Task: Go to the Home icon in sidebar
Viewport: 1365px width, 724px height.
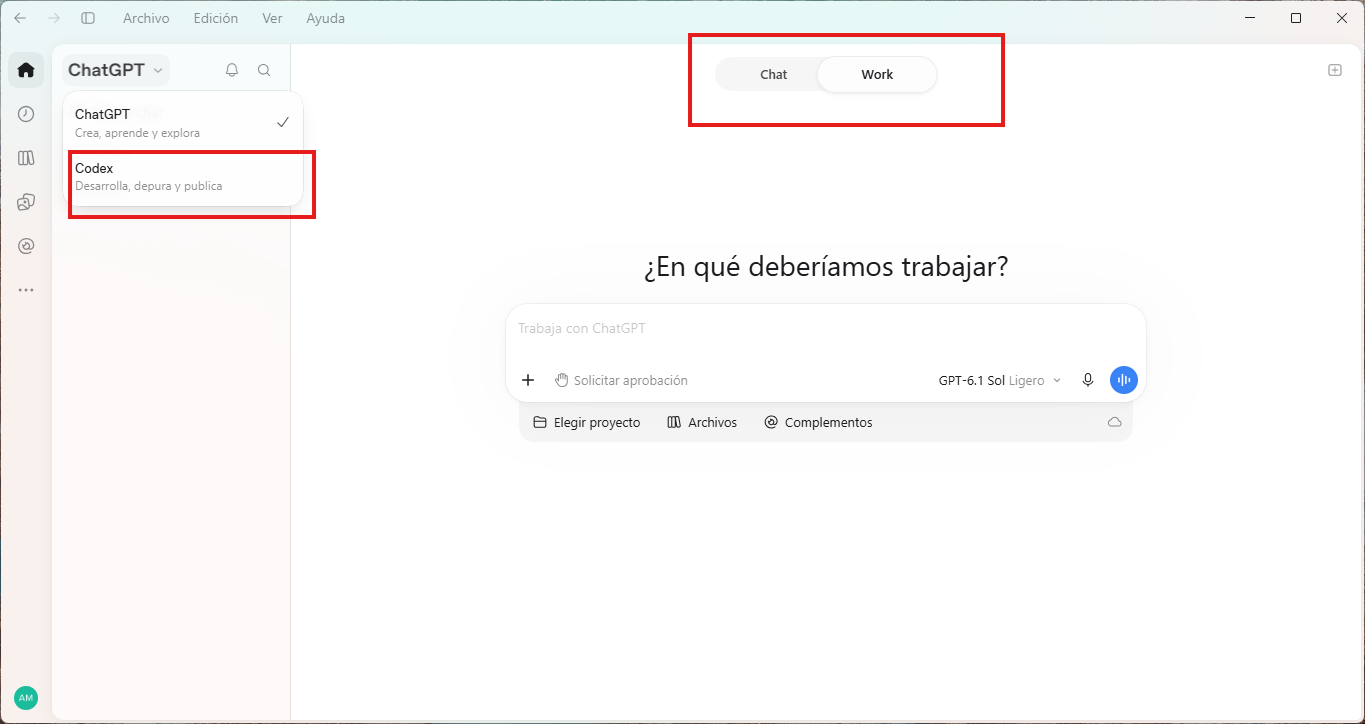Action: coord(26,70)
